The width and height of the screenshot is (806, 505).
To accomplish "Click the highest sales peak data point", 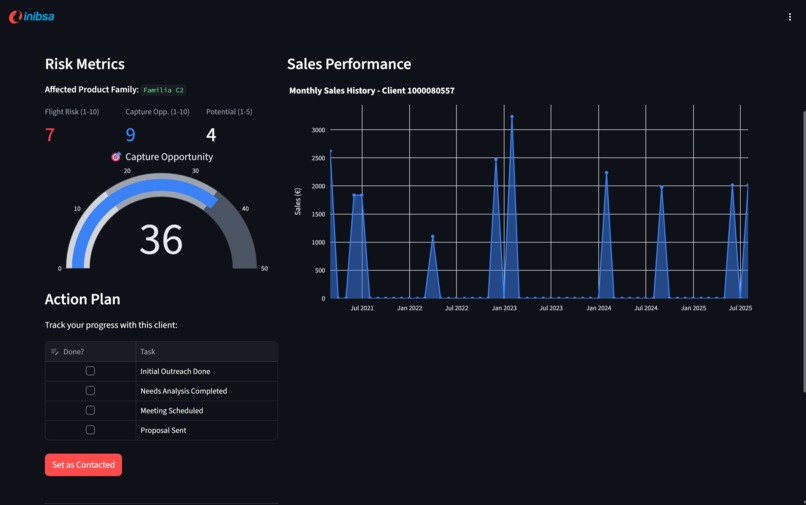I will coord(512,117).
